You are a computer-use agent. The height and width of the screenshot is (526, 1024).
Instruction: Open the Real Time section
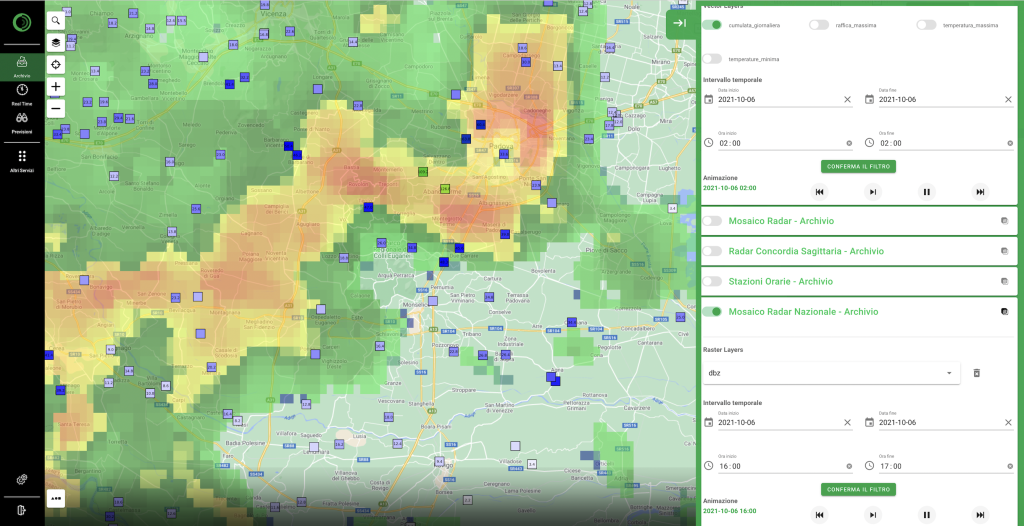coord(22,95)
